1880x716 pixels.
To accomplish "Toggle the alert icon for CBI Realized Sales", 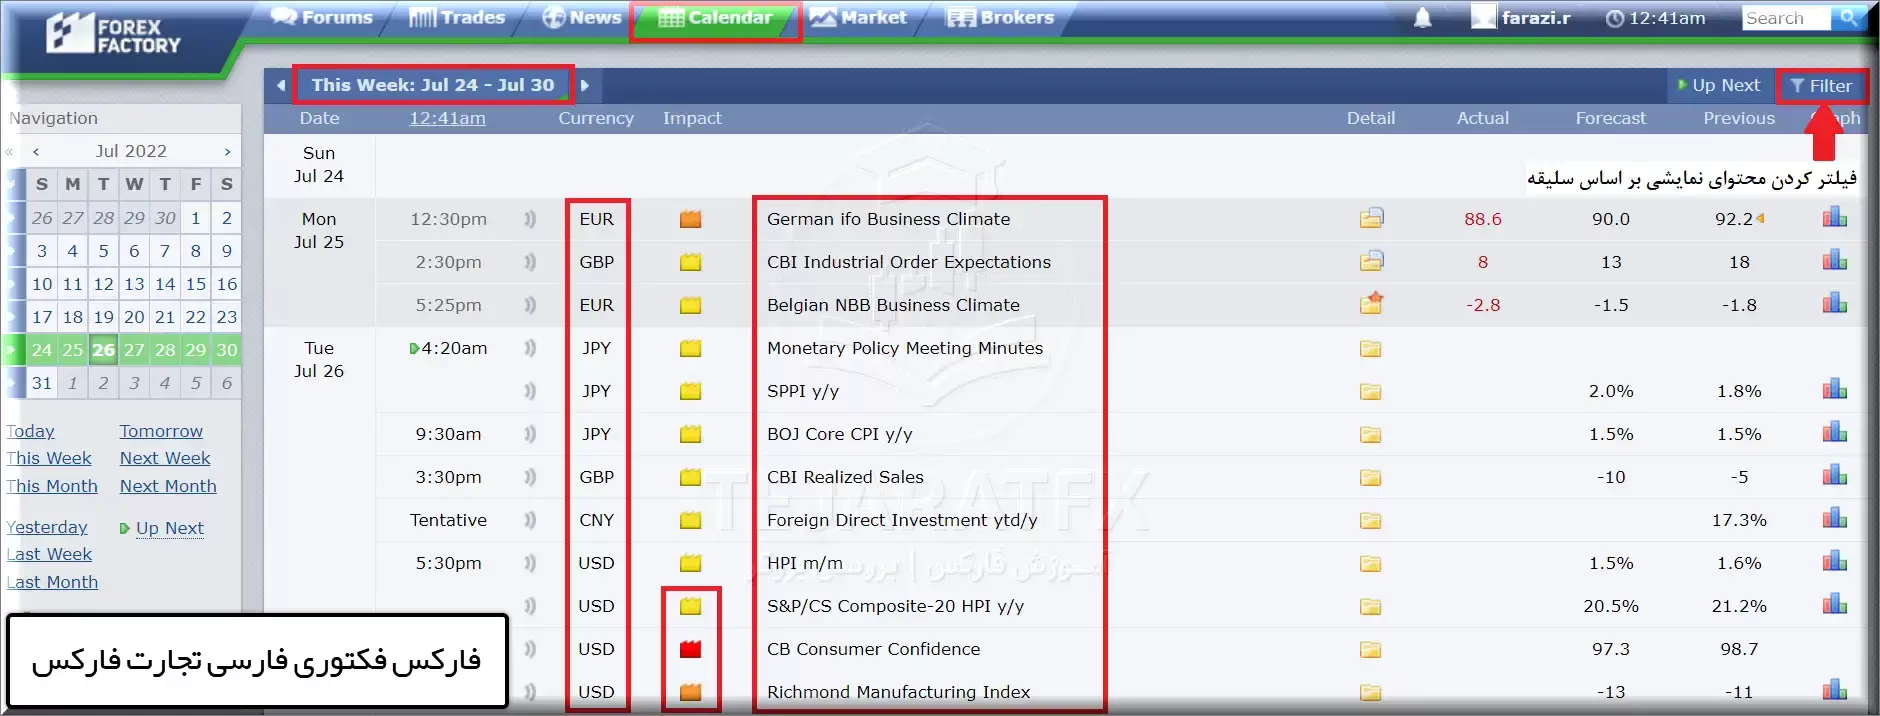I will [x=530, y=477].
